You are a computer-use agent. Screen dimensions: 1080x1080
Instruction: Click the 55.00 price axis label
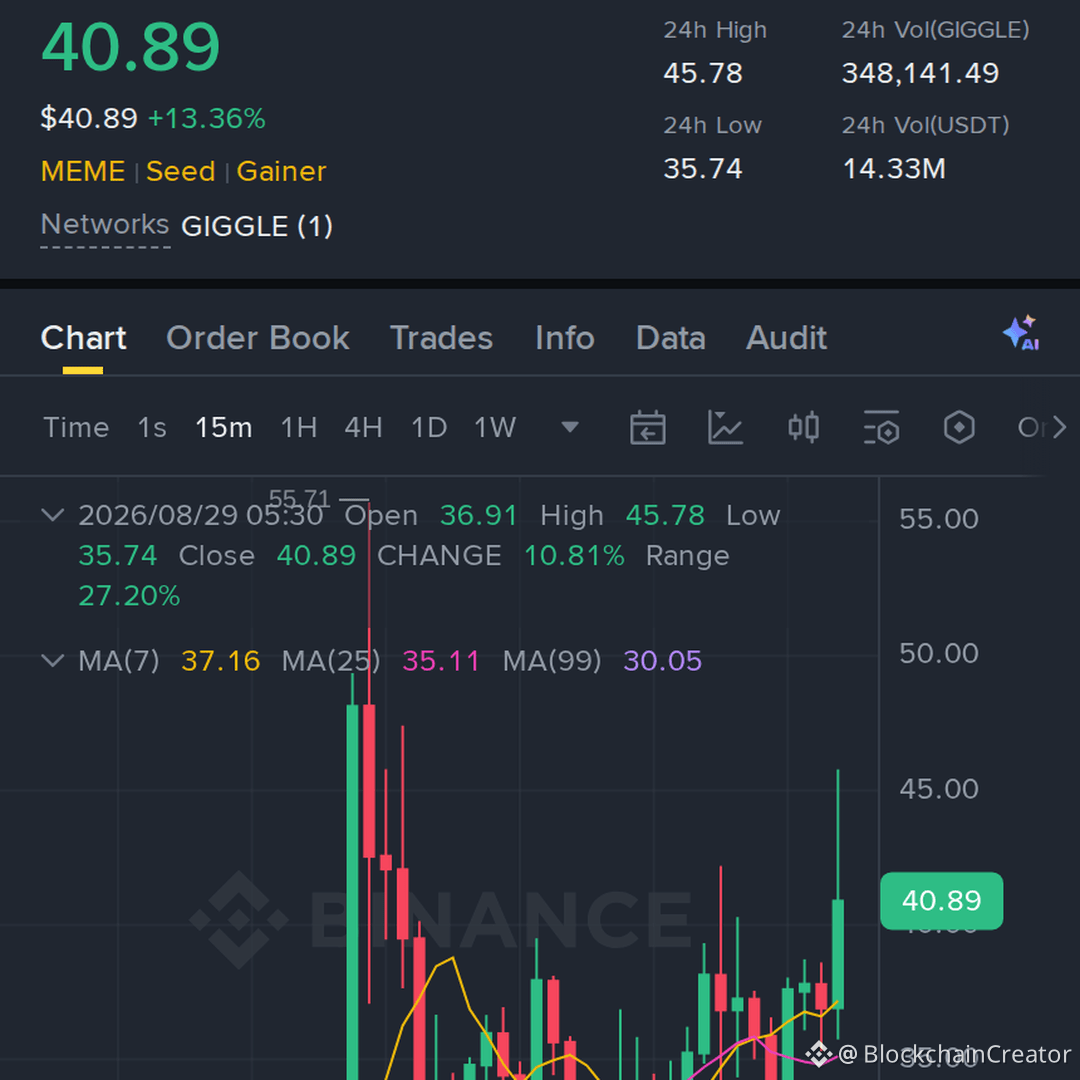pos(939,519)
